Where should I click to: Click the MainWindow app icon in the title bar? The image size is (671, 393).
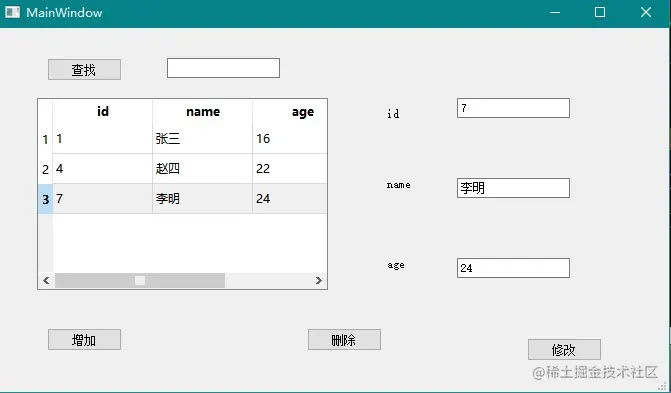point(12,12)
